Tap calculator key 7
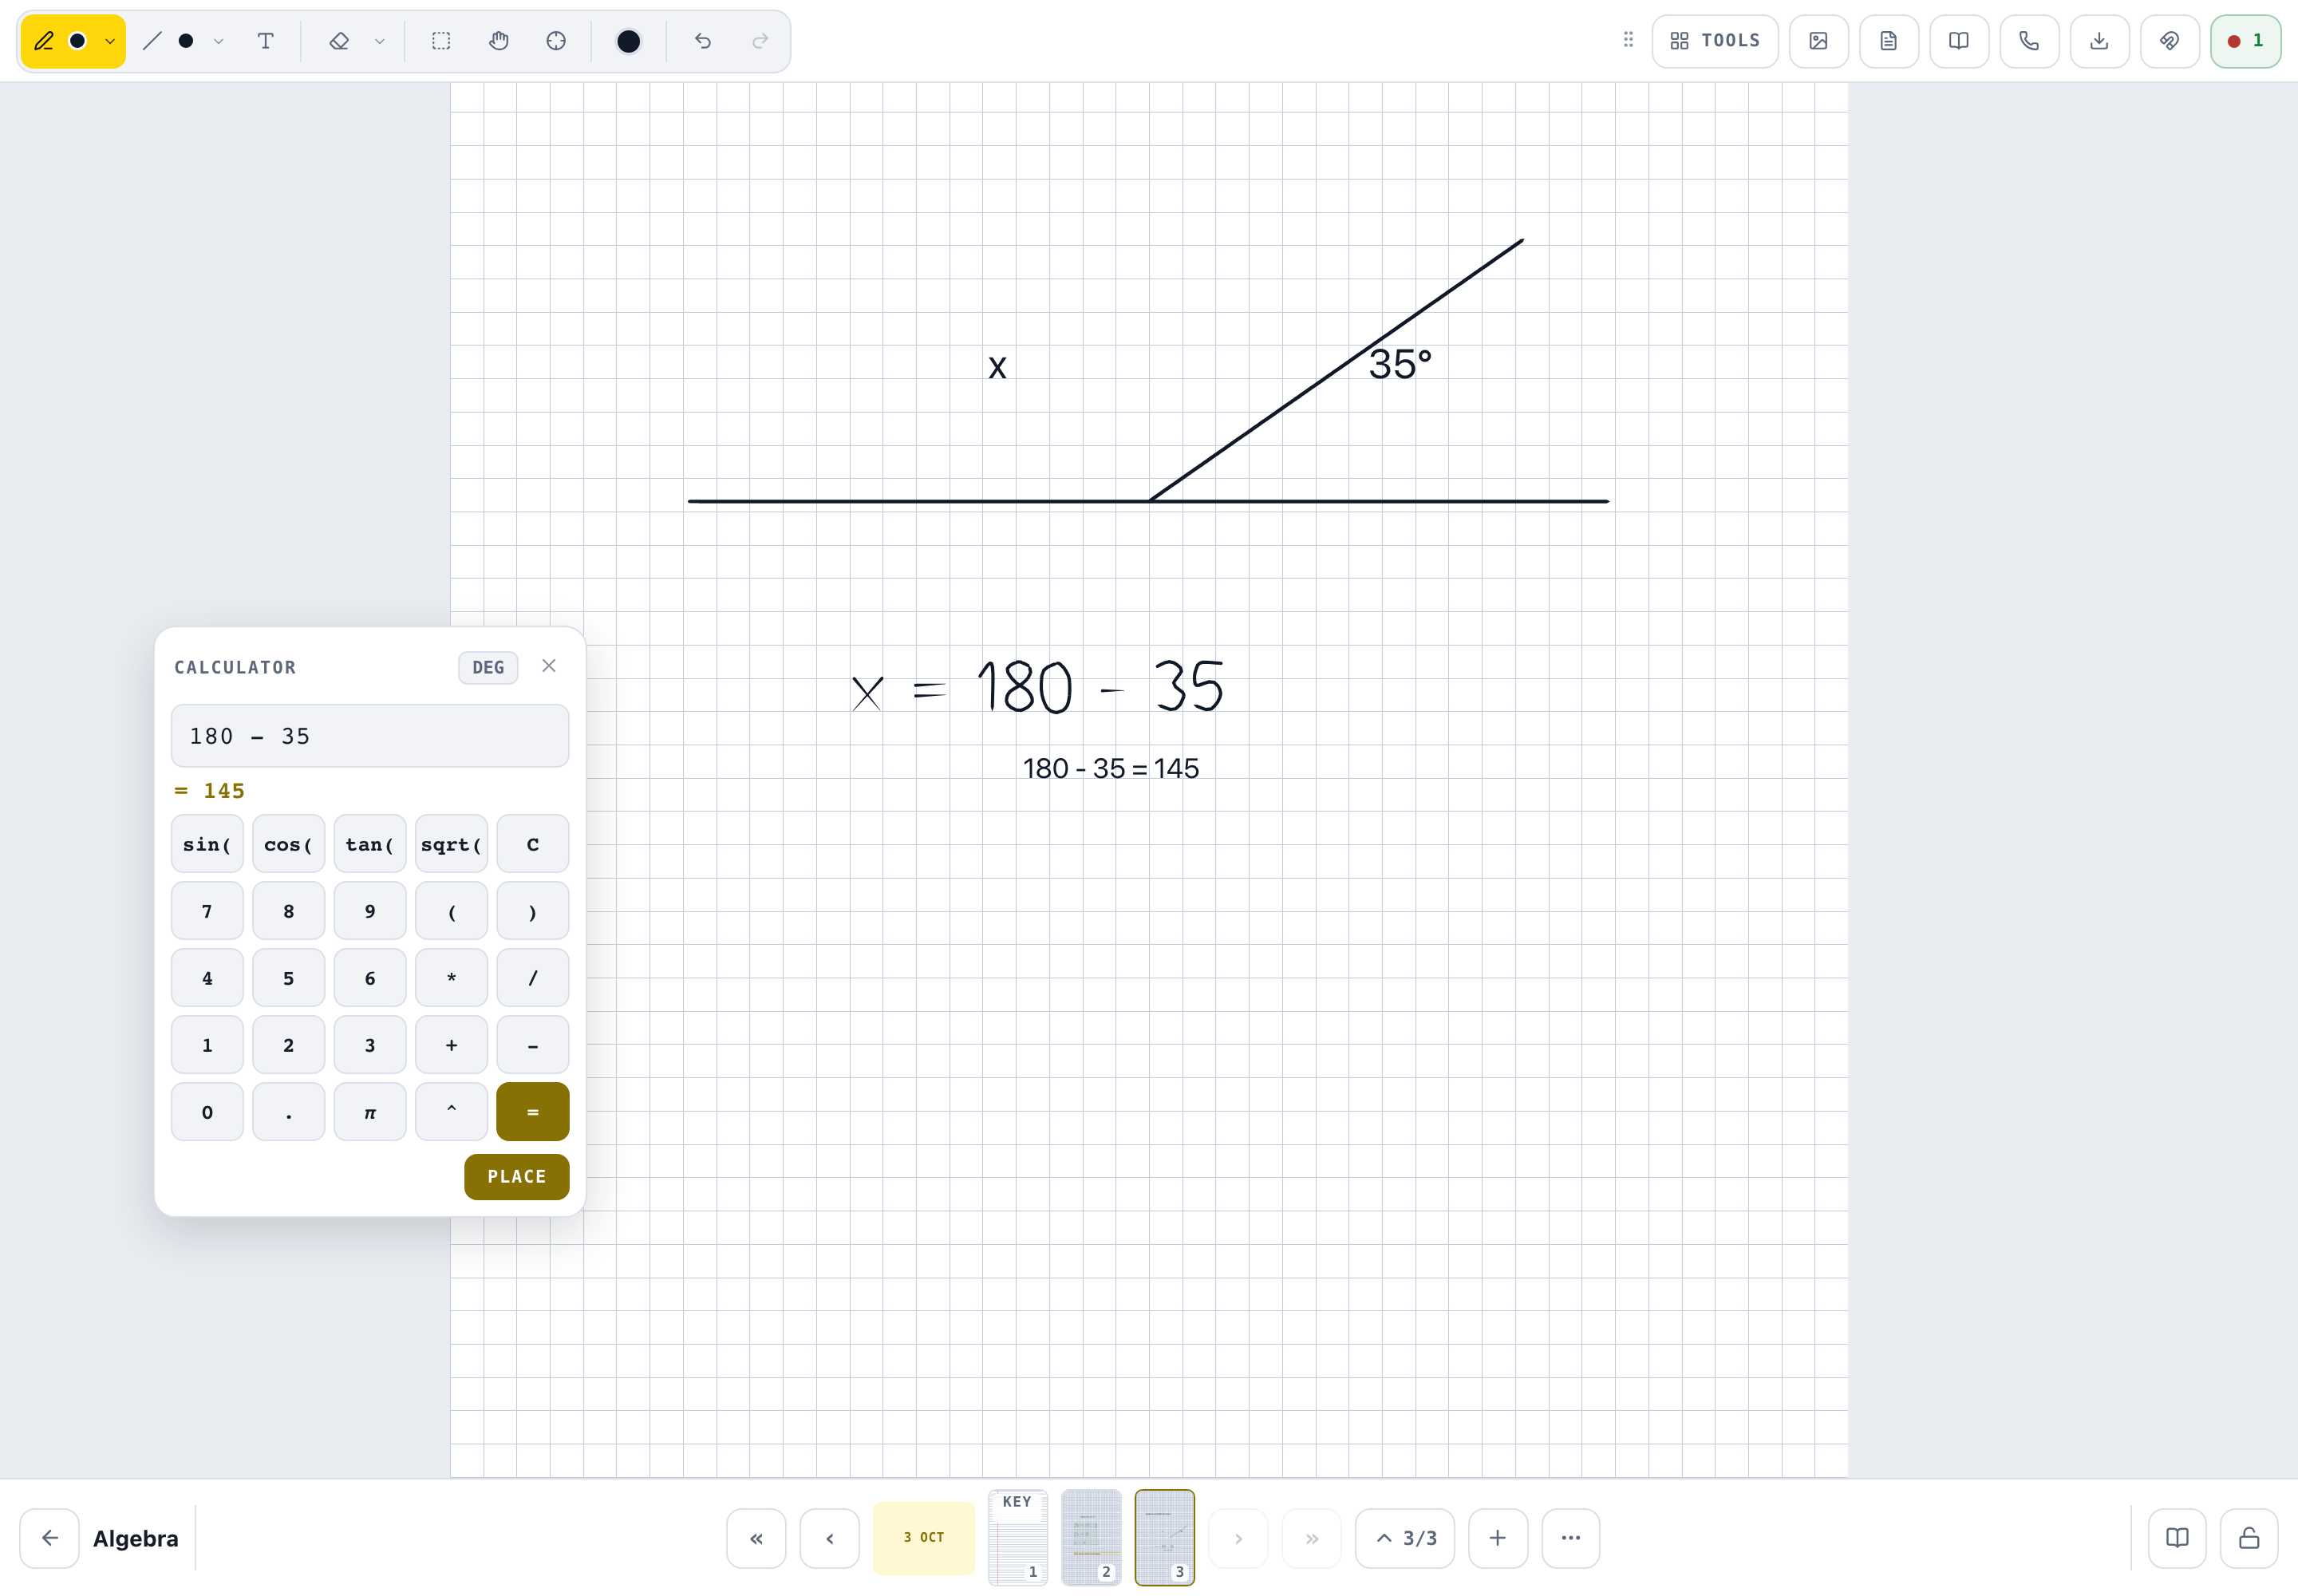This screenshot has height=1596, width=2298. pyautogui.click(x=207, y=911)
